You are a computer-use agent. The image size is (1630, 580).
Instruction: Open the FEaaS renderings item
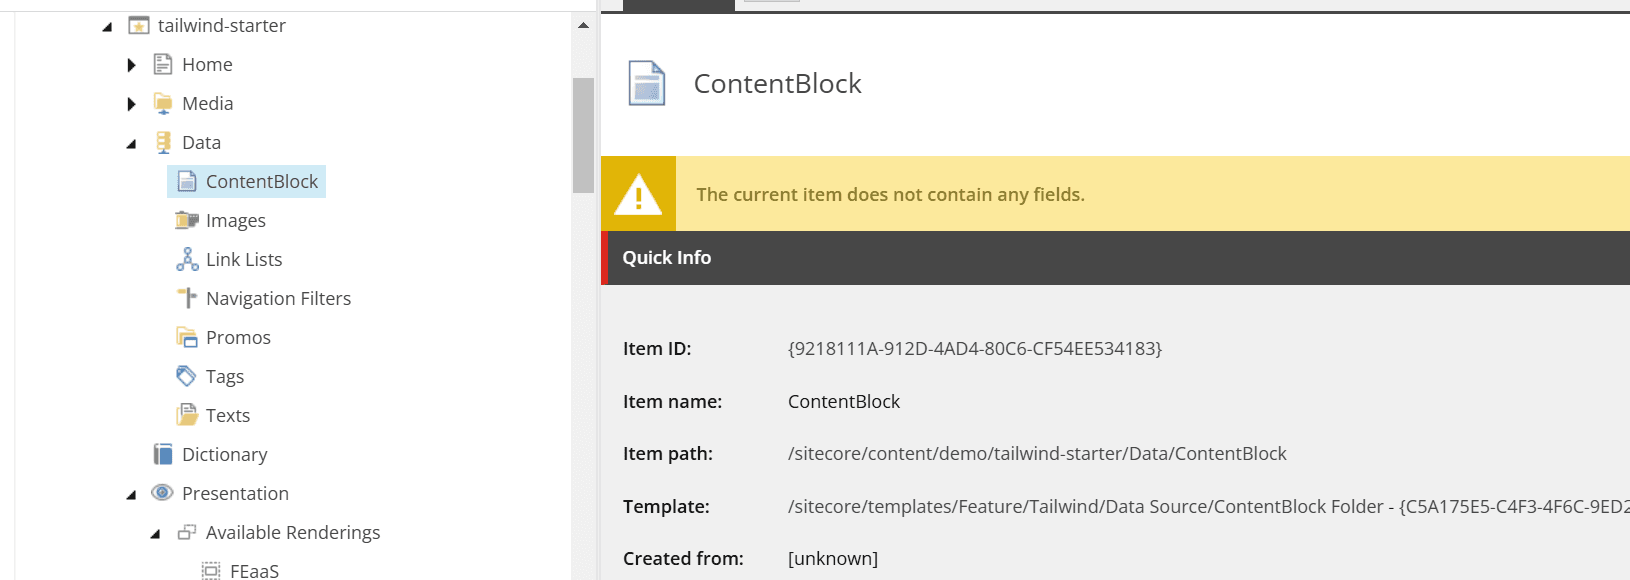coord(254,571)
